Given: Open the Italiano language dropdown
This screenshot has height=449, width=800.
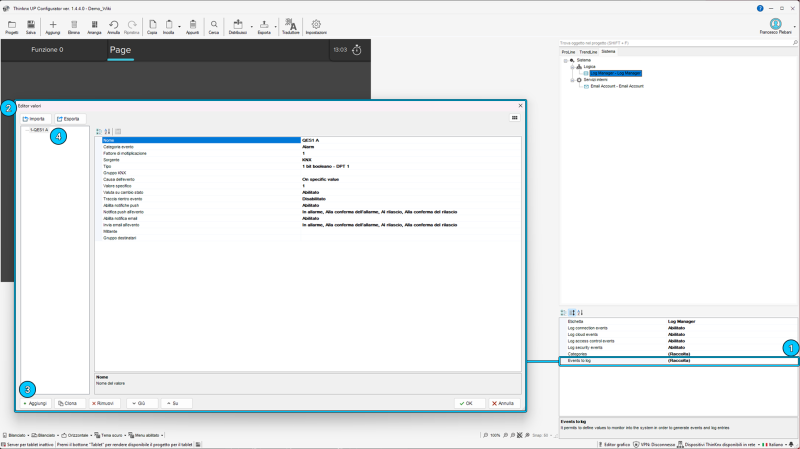Looking at the screenshot, I should point(775,444).
